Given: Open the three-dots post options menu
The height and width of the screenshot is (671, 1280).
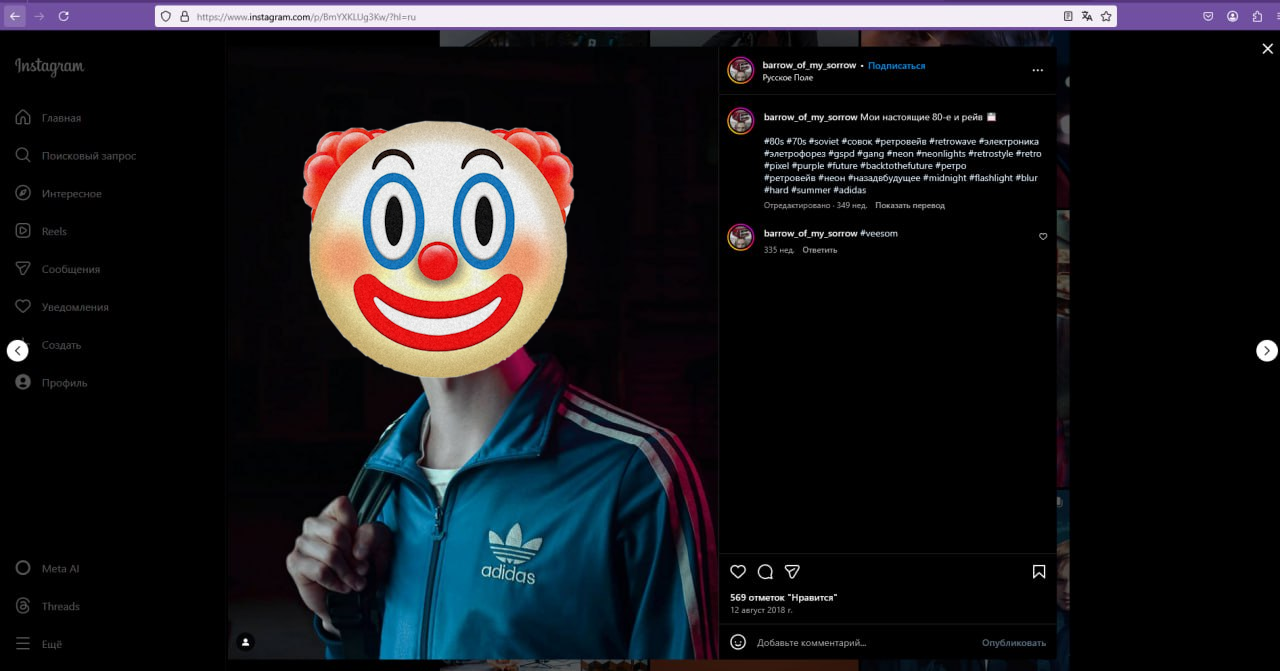Looking at the screenshot, I should [1037, 71].
